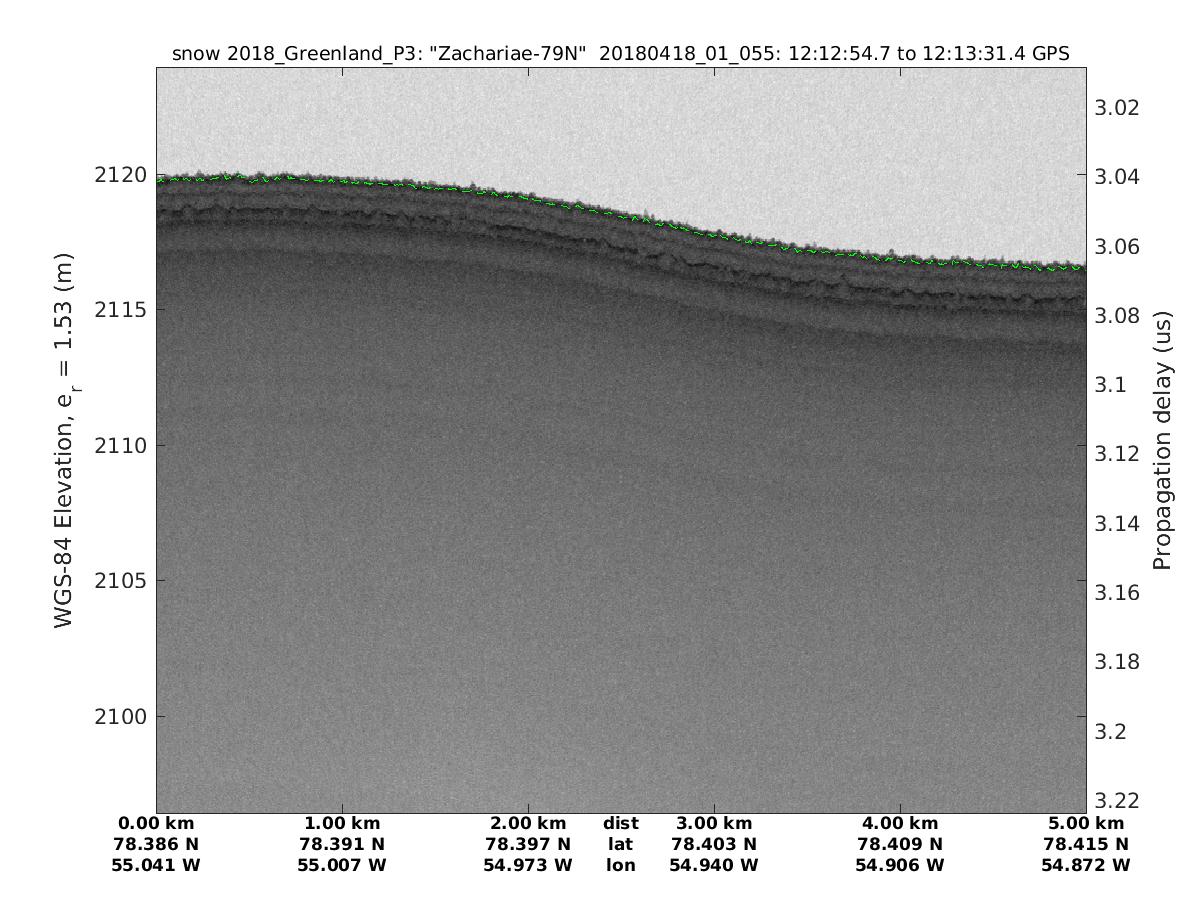The image size is (1200, 900).
Task: Click propagation delay tick 3.02
Action: pos(1117,108)
